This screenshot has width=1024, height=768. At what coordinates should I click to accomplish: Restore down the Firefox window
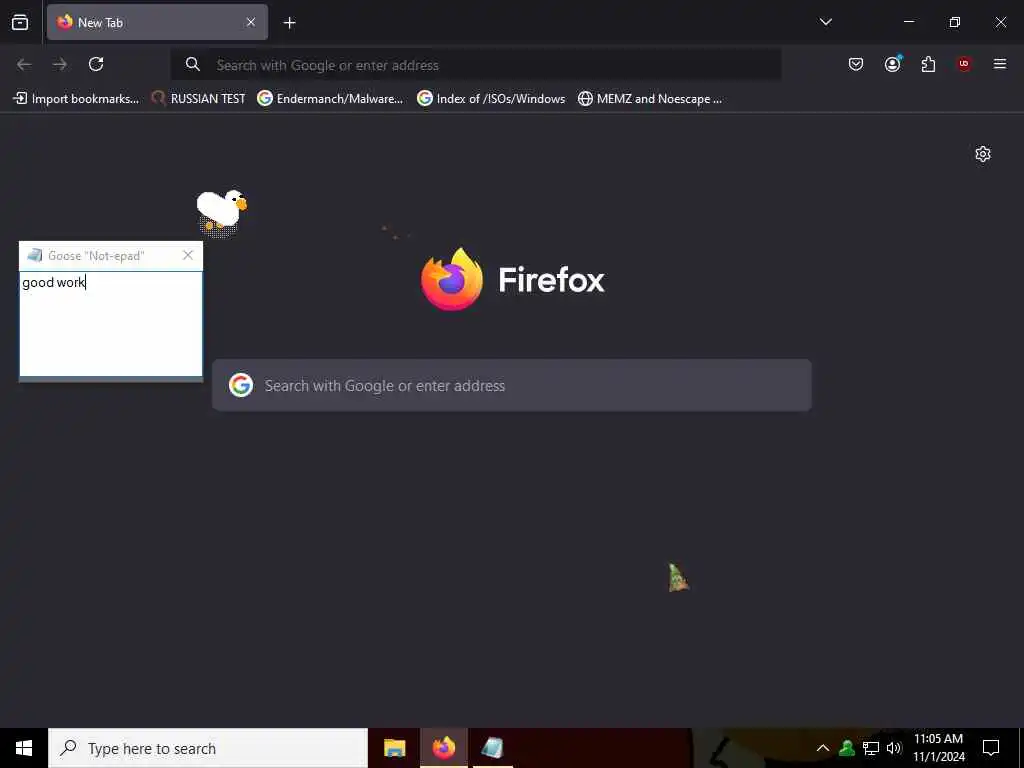(955, 22)
